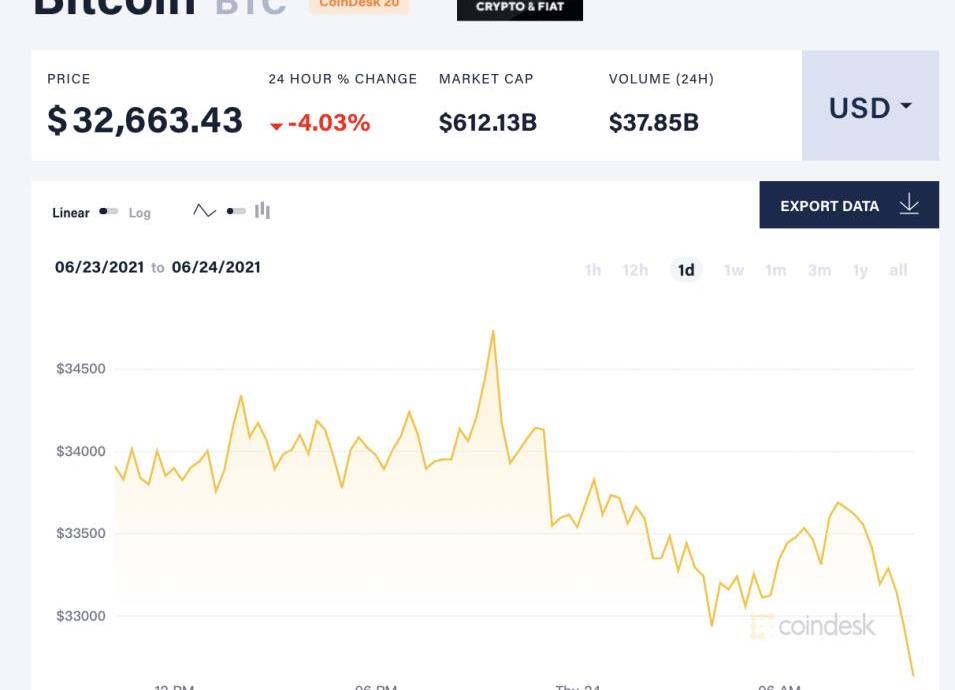Viewport: 955px width, 690px height.
Task: Select the all time range
Action: pos(898,270)
